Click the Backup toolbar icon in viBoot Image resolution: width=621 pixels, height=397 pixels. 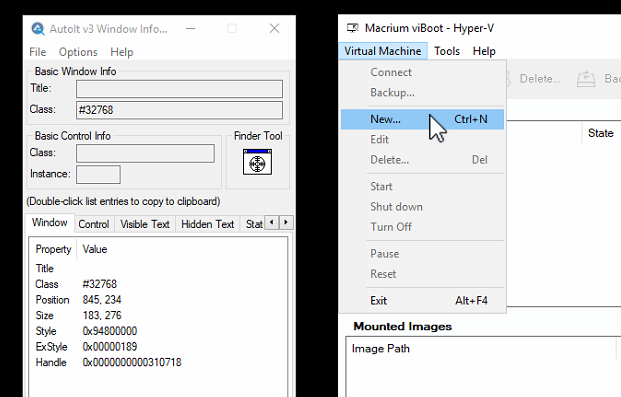pos(586,78)
